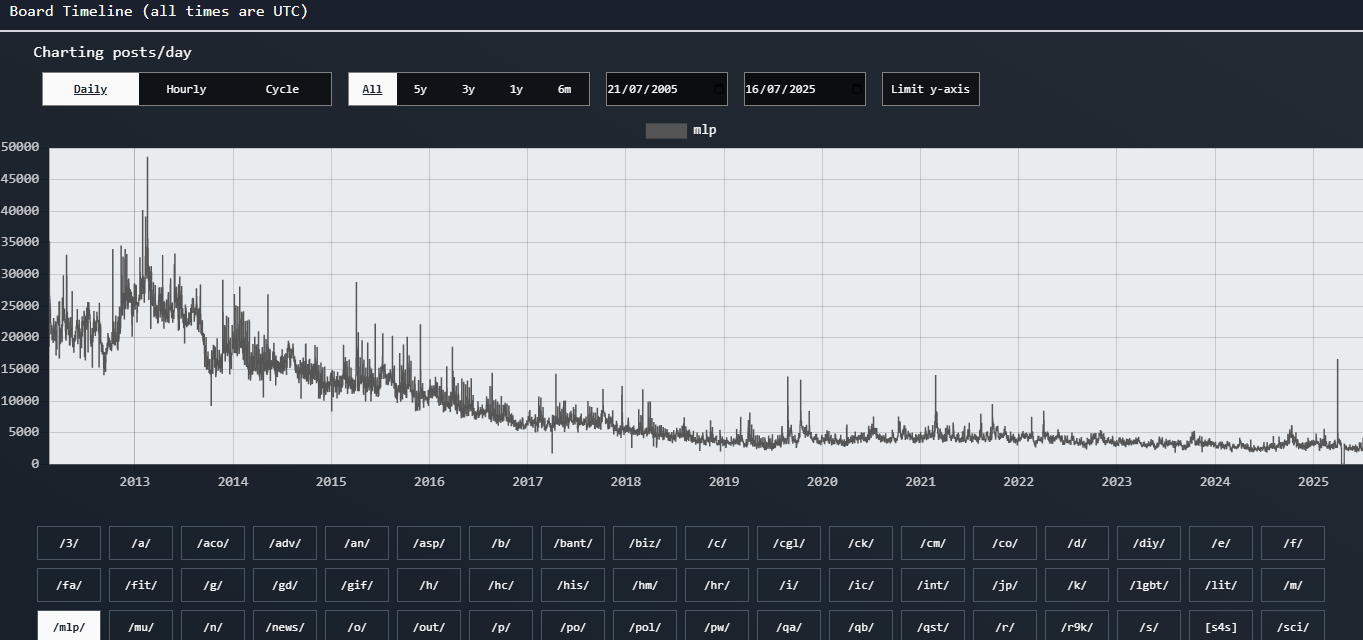Click the mlp legend label
The width and height of the screenshot is (1363, 640).
pos(705,130)
